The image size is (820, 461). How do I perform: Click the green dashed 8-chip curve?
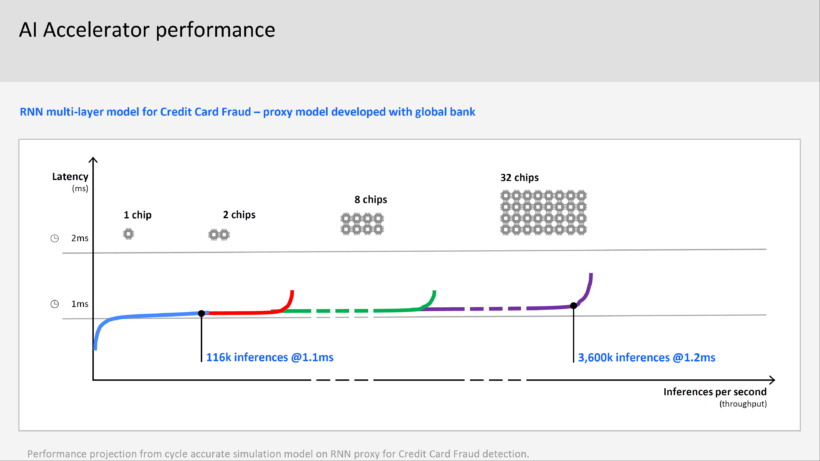pos(356,311)
